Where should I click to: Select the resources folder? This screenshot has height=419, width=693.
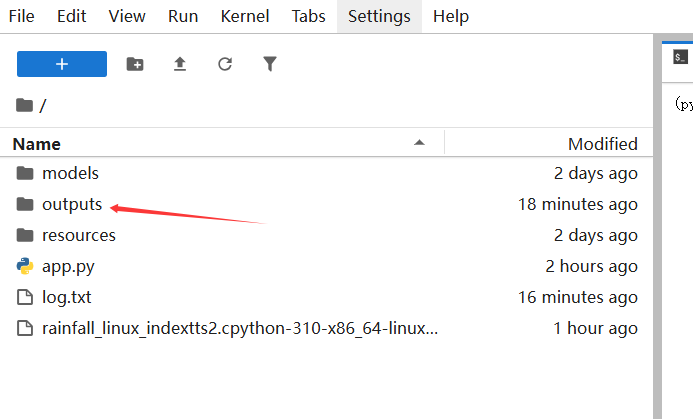tap(78, 236)
